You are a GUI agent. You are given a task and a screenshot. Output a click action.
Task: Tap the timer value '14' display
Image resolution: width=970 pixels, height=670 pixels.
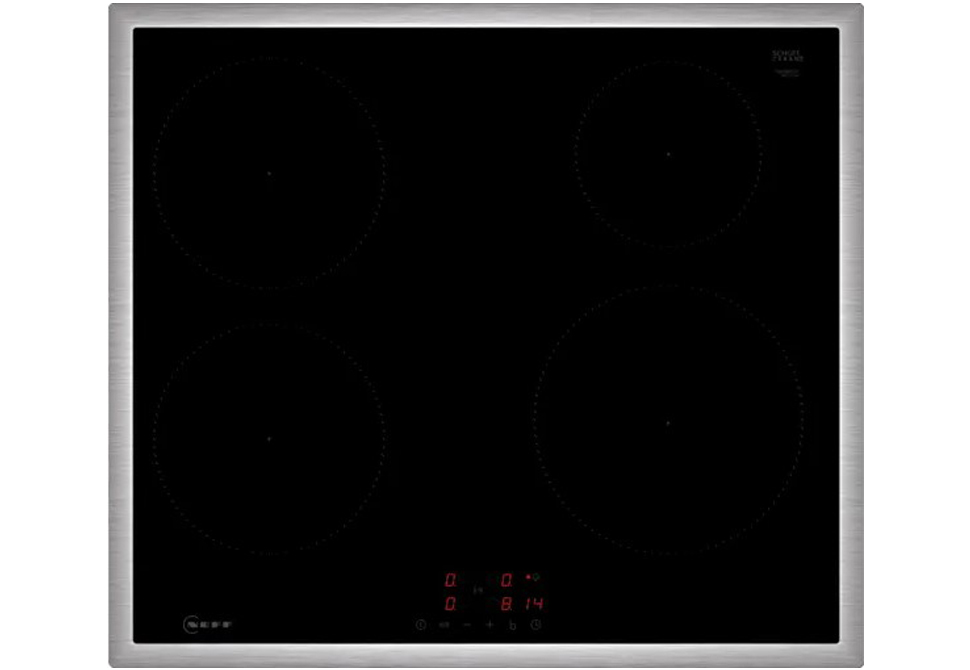[534, 603]
